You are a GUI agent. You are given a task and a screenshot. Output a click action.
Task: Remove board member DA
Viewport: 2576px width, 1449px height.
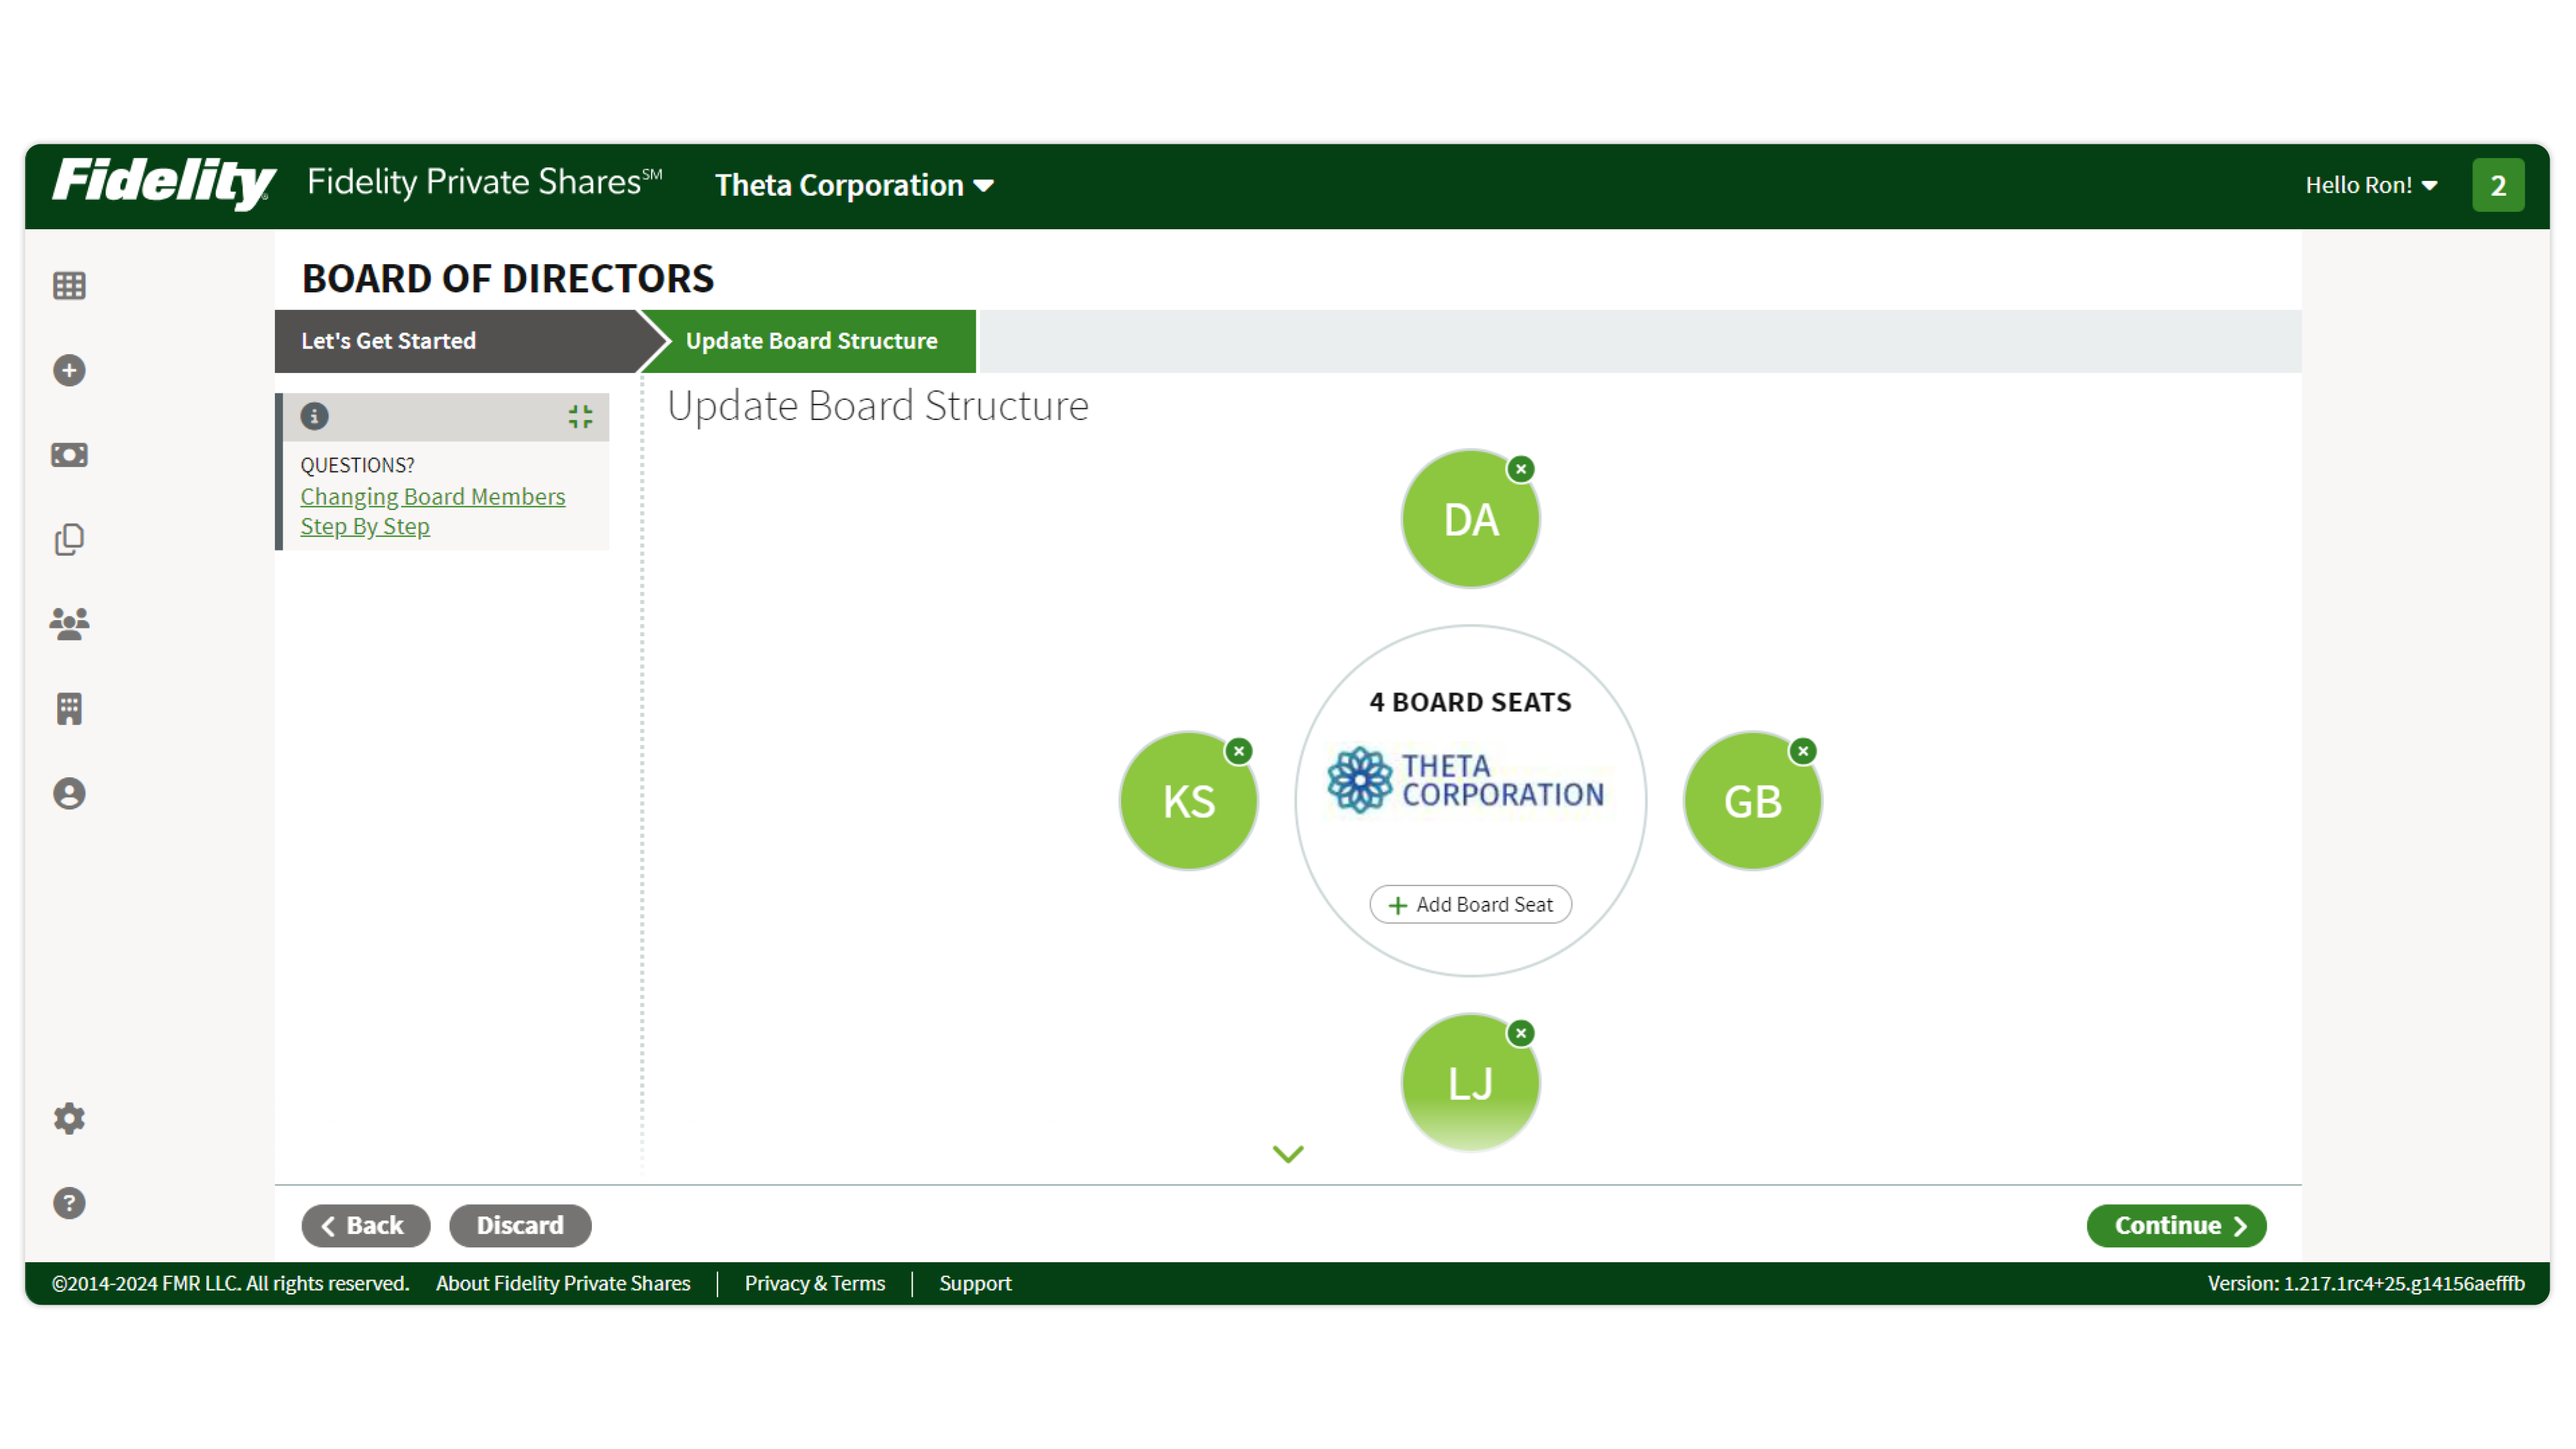(x=1521, y=470)
